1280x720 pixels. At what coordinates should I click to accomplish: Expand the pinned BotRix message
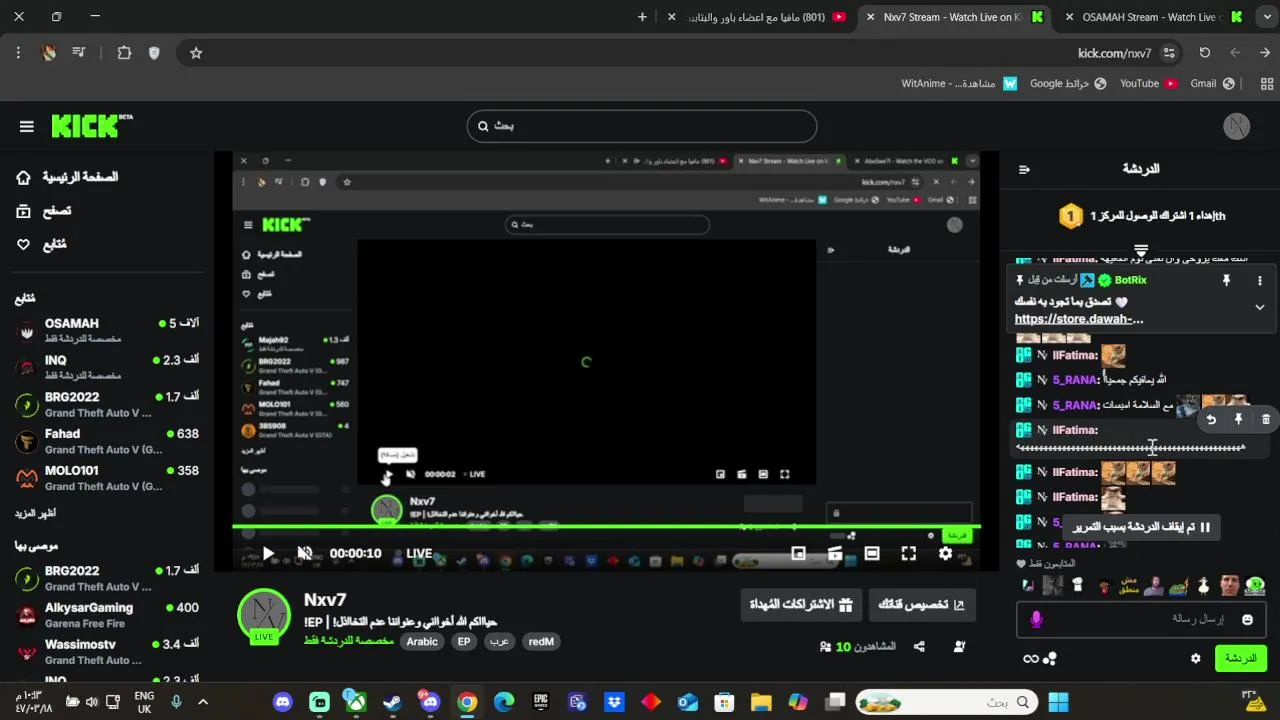[x=1259, y=307]
